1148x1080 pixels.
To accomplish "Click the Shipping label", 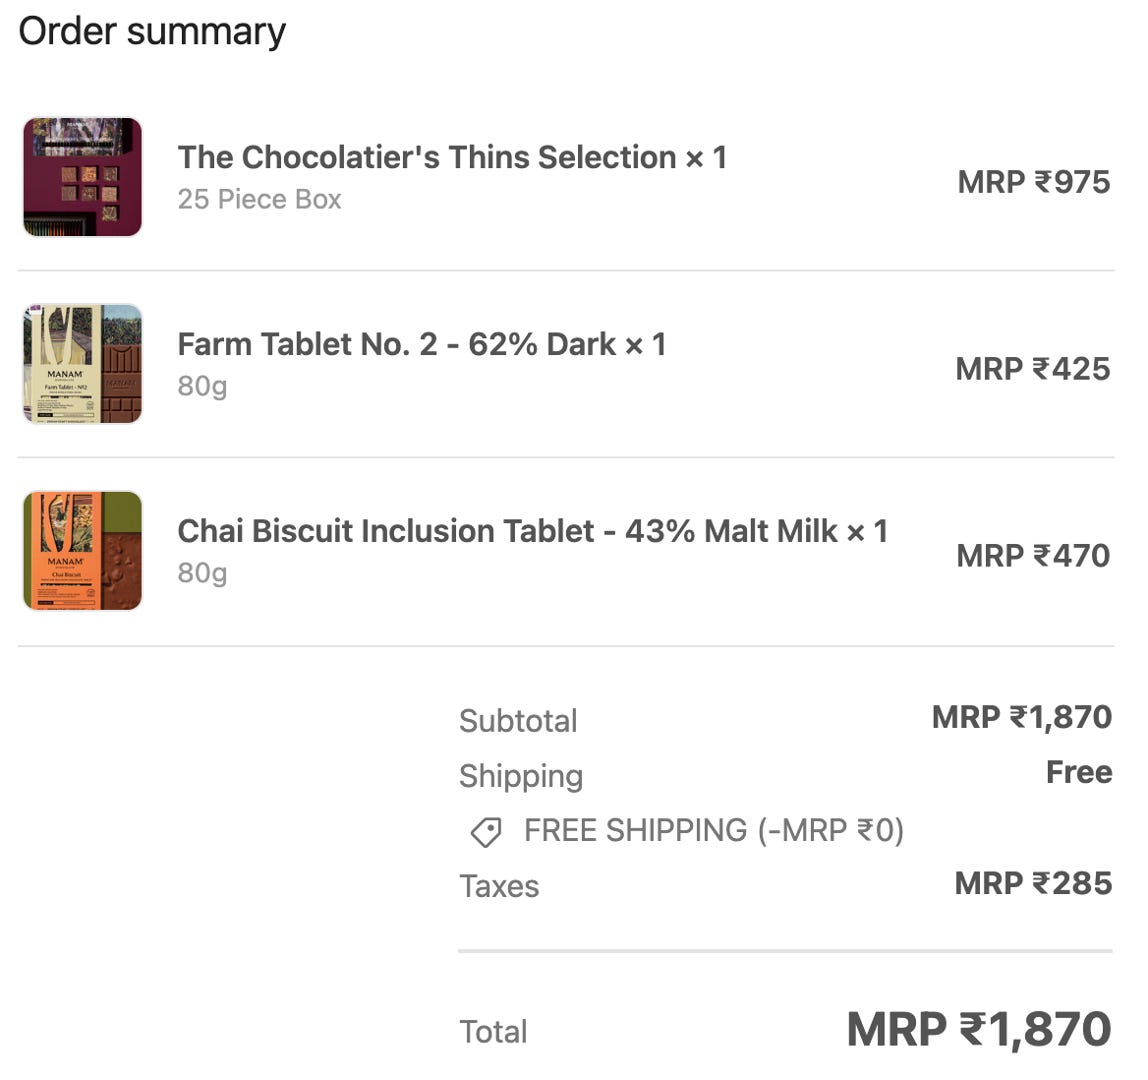I will tap(520, 776).
